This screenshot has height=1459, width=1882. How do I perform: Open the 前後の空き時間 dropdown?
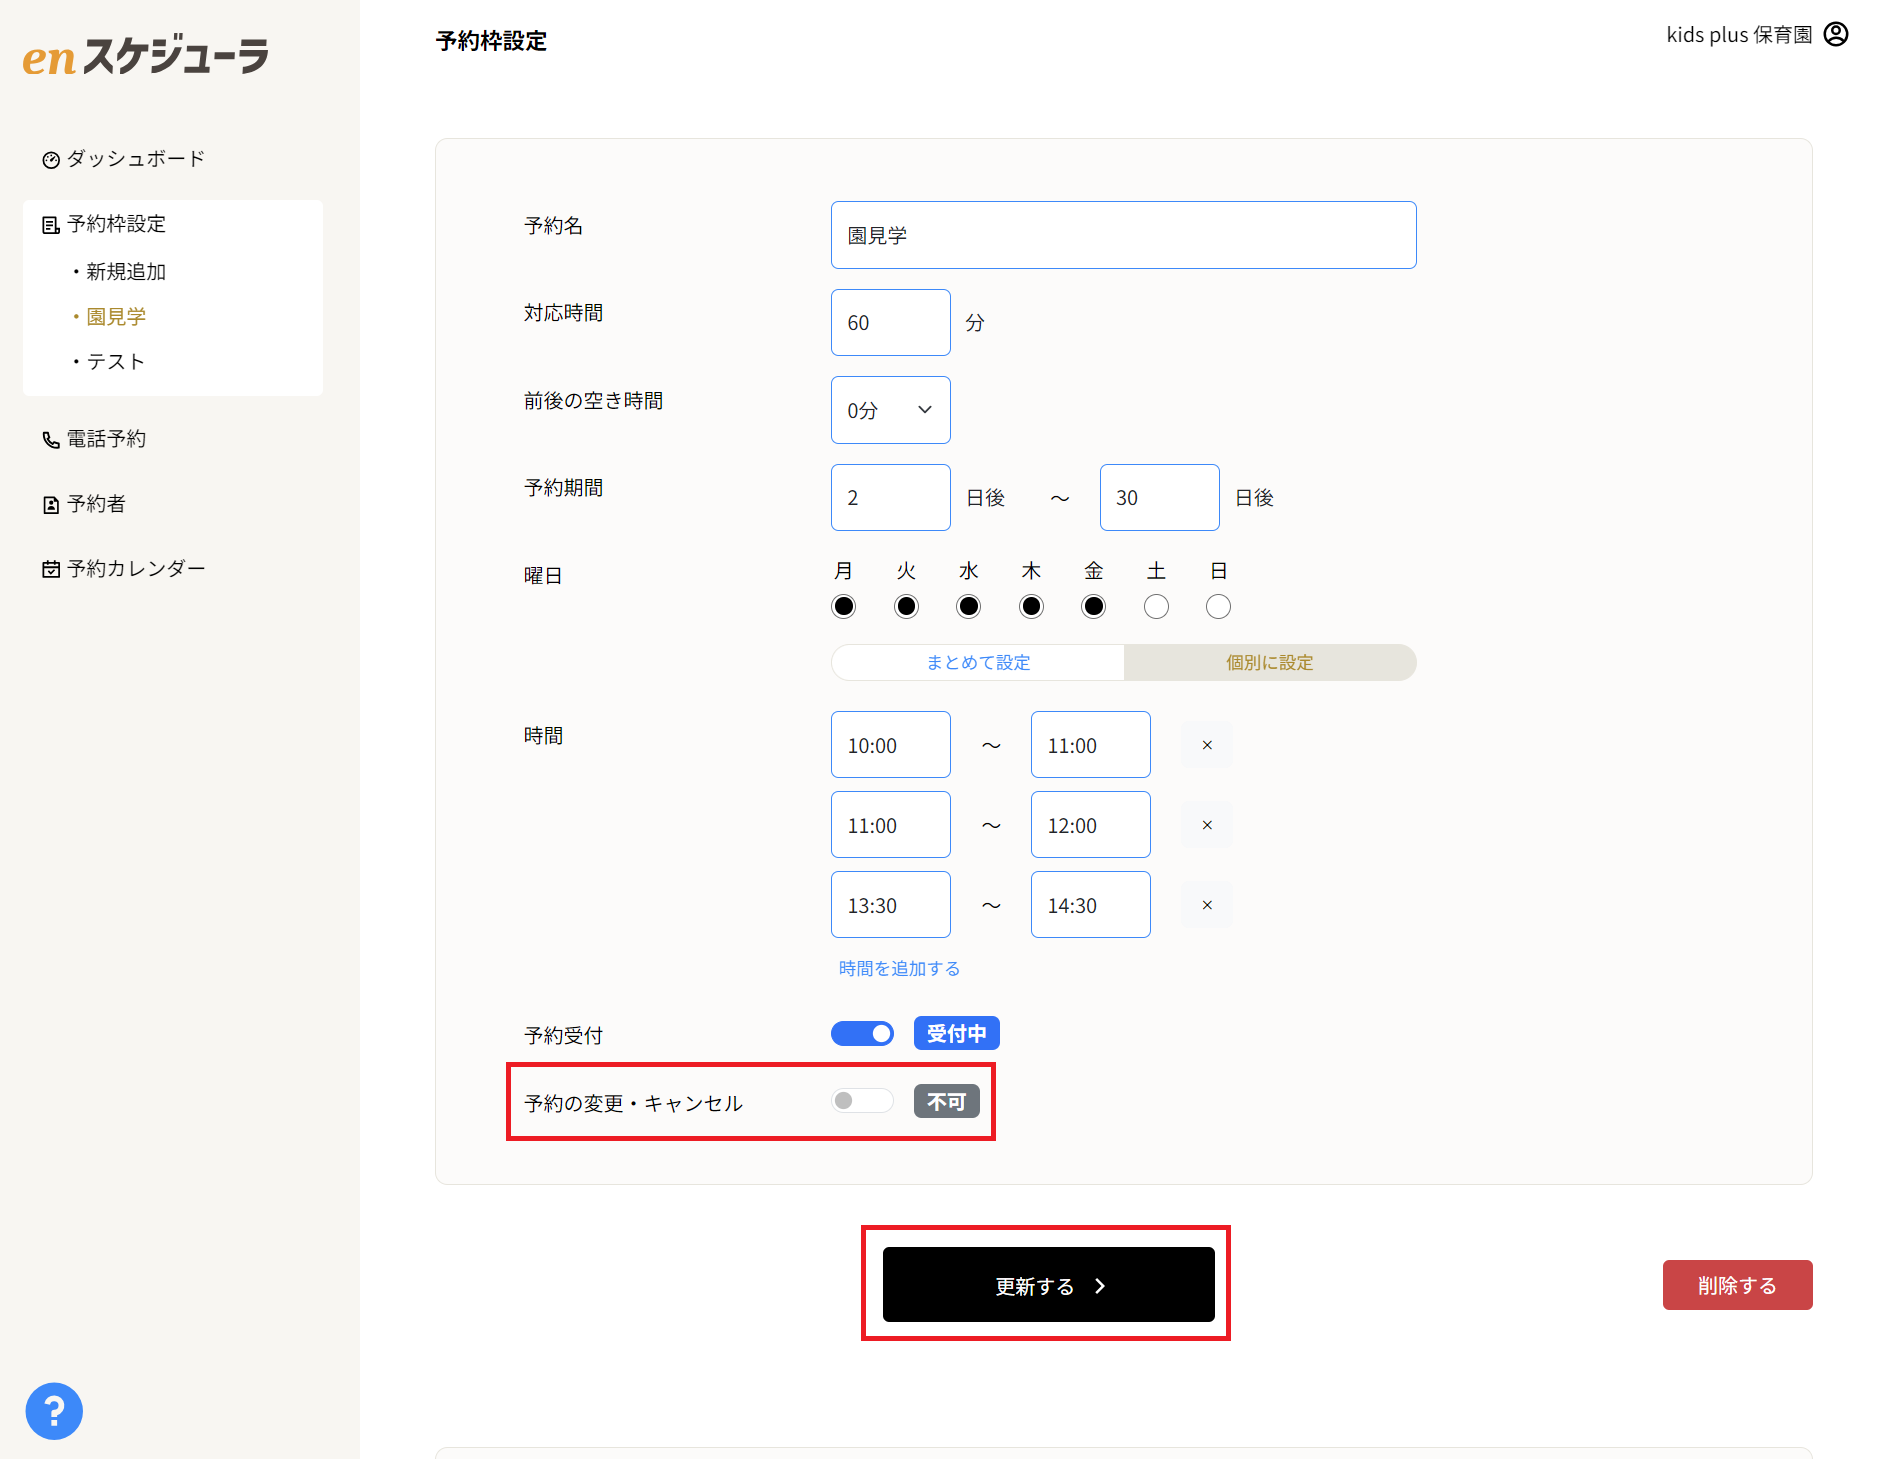point(890,410)
